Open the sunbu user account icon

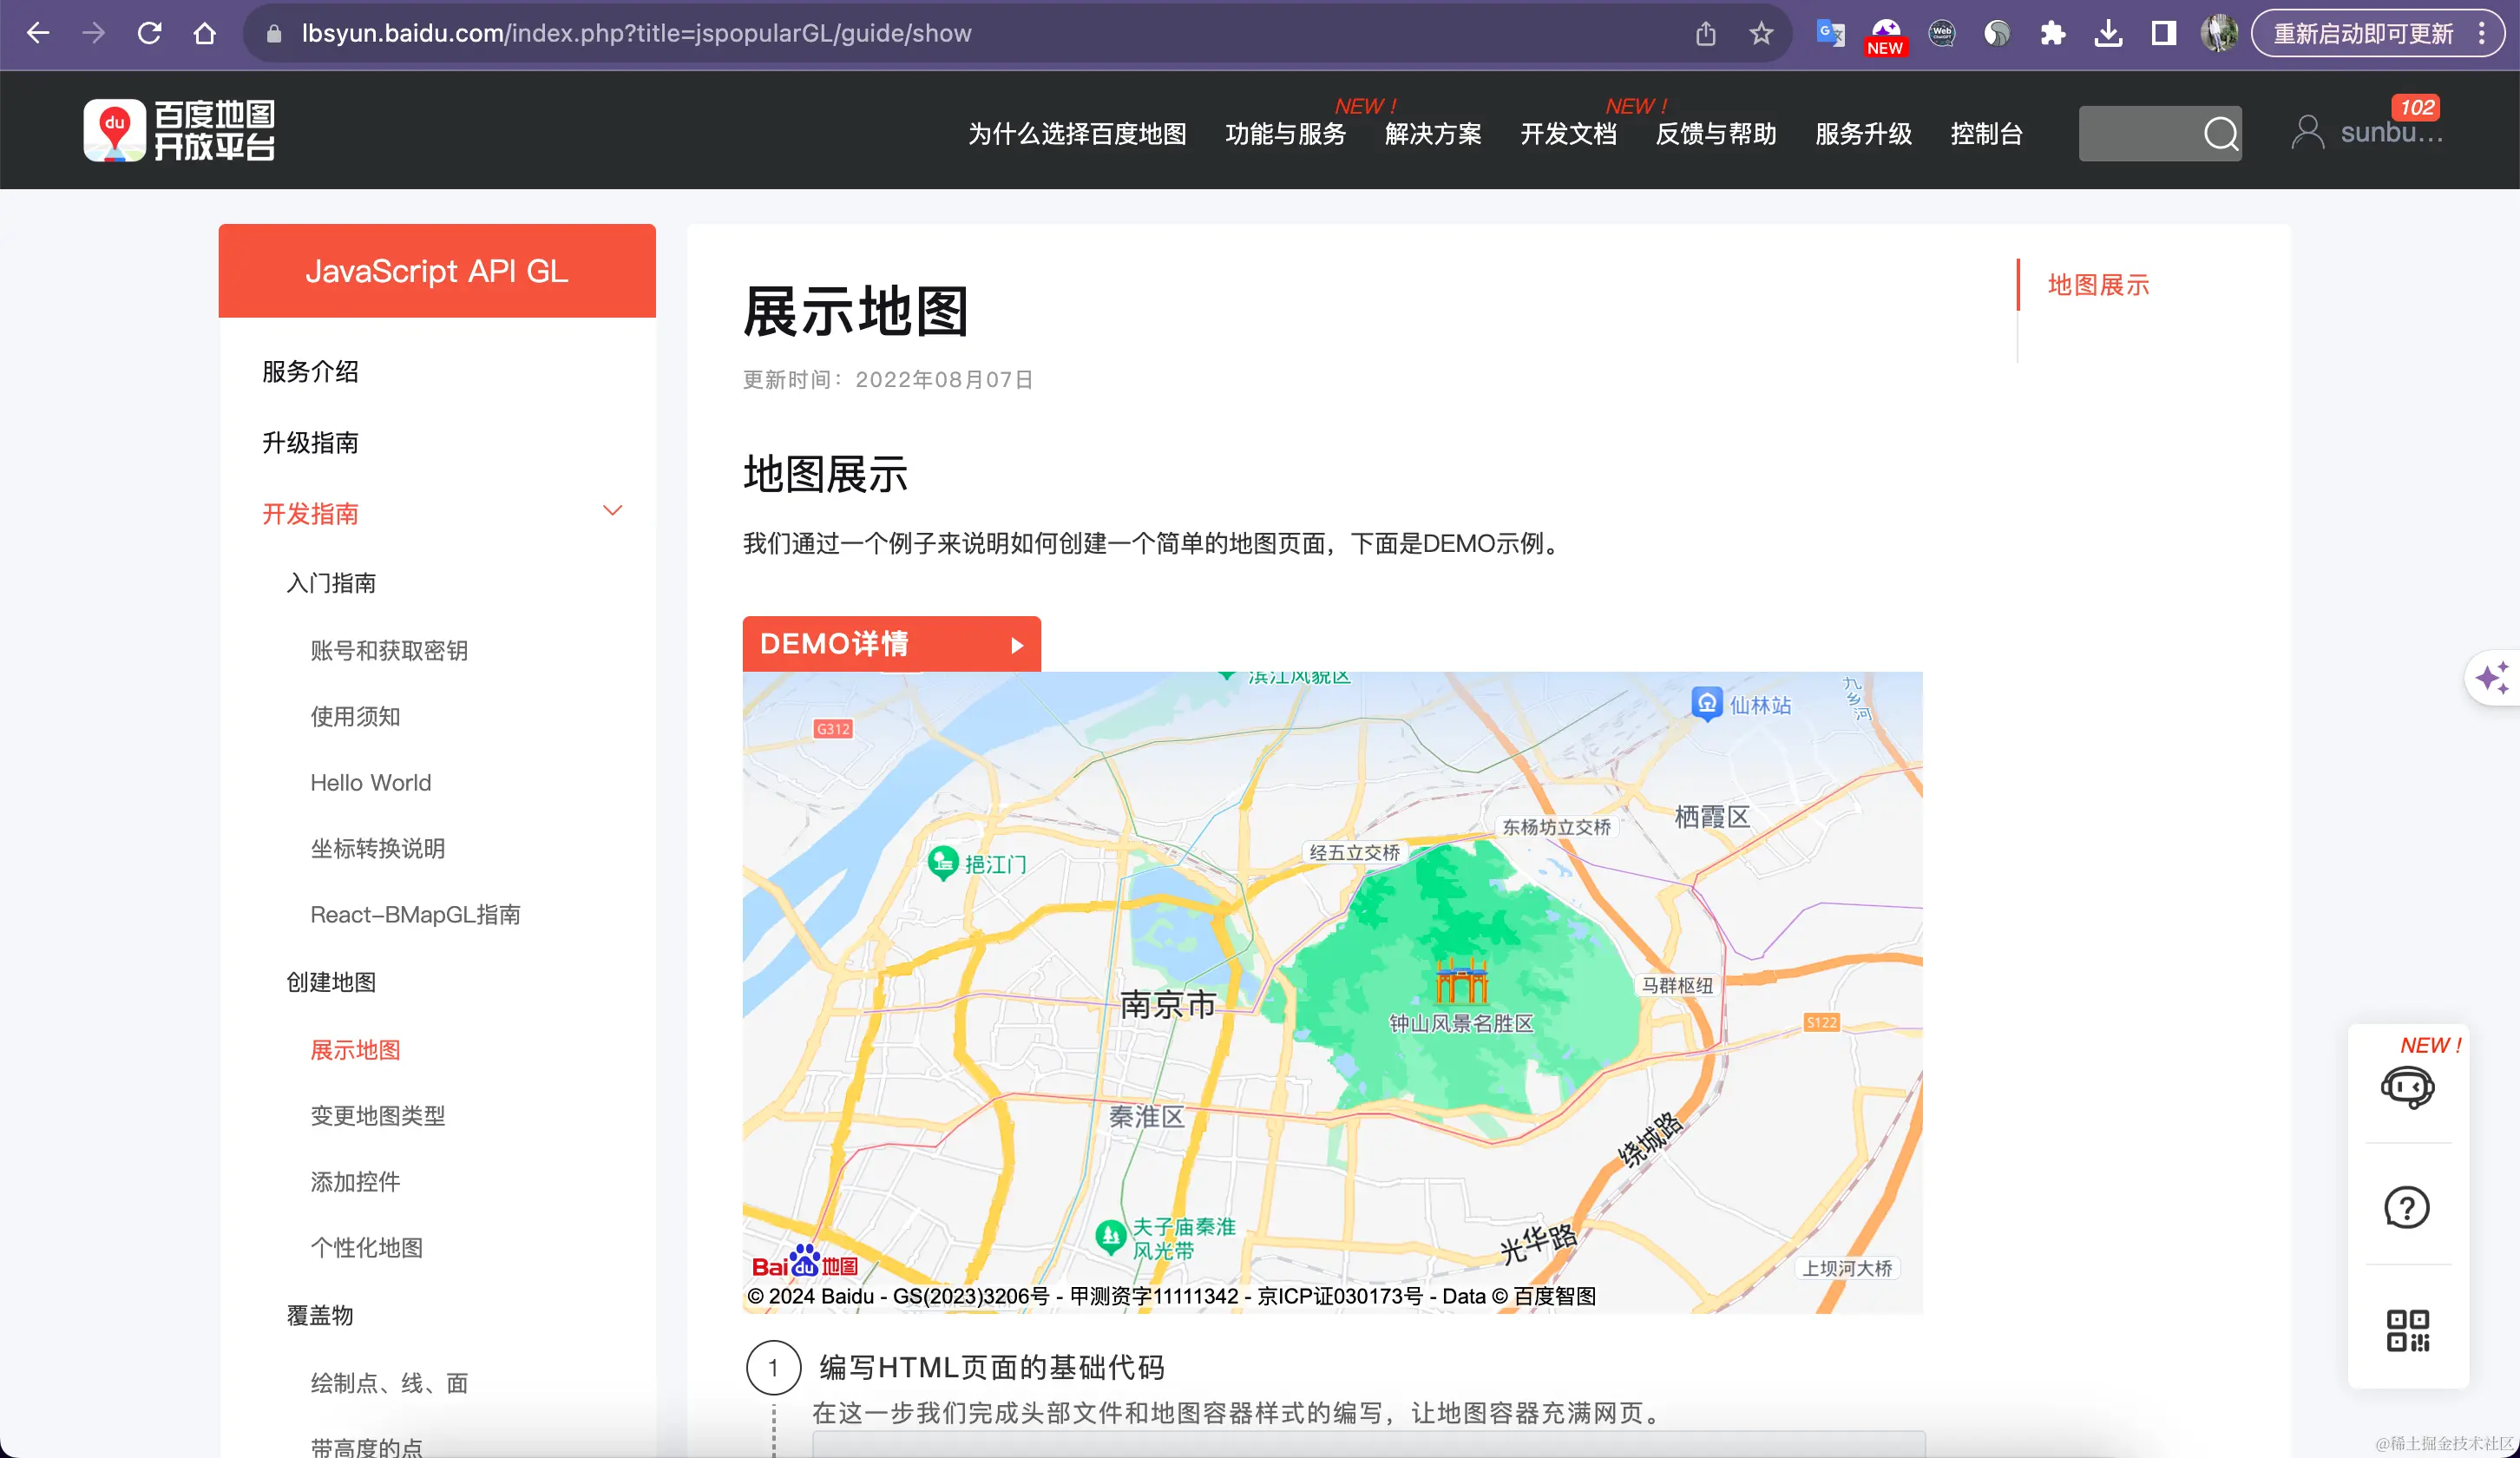(x=2307, y=132)
